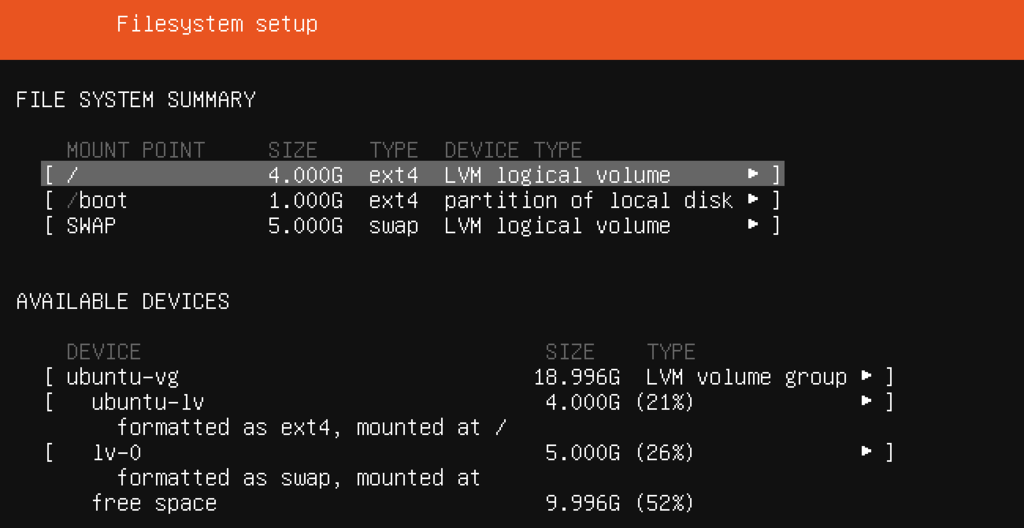The image size is (1024, 528).
Task: Select the lv-0 logical volume entry
Action: pos(116,452)
